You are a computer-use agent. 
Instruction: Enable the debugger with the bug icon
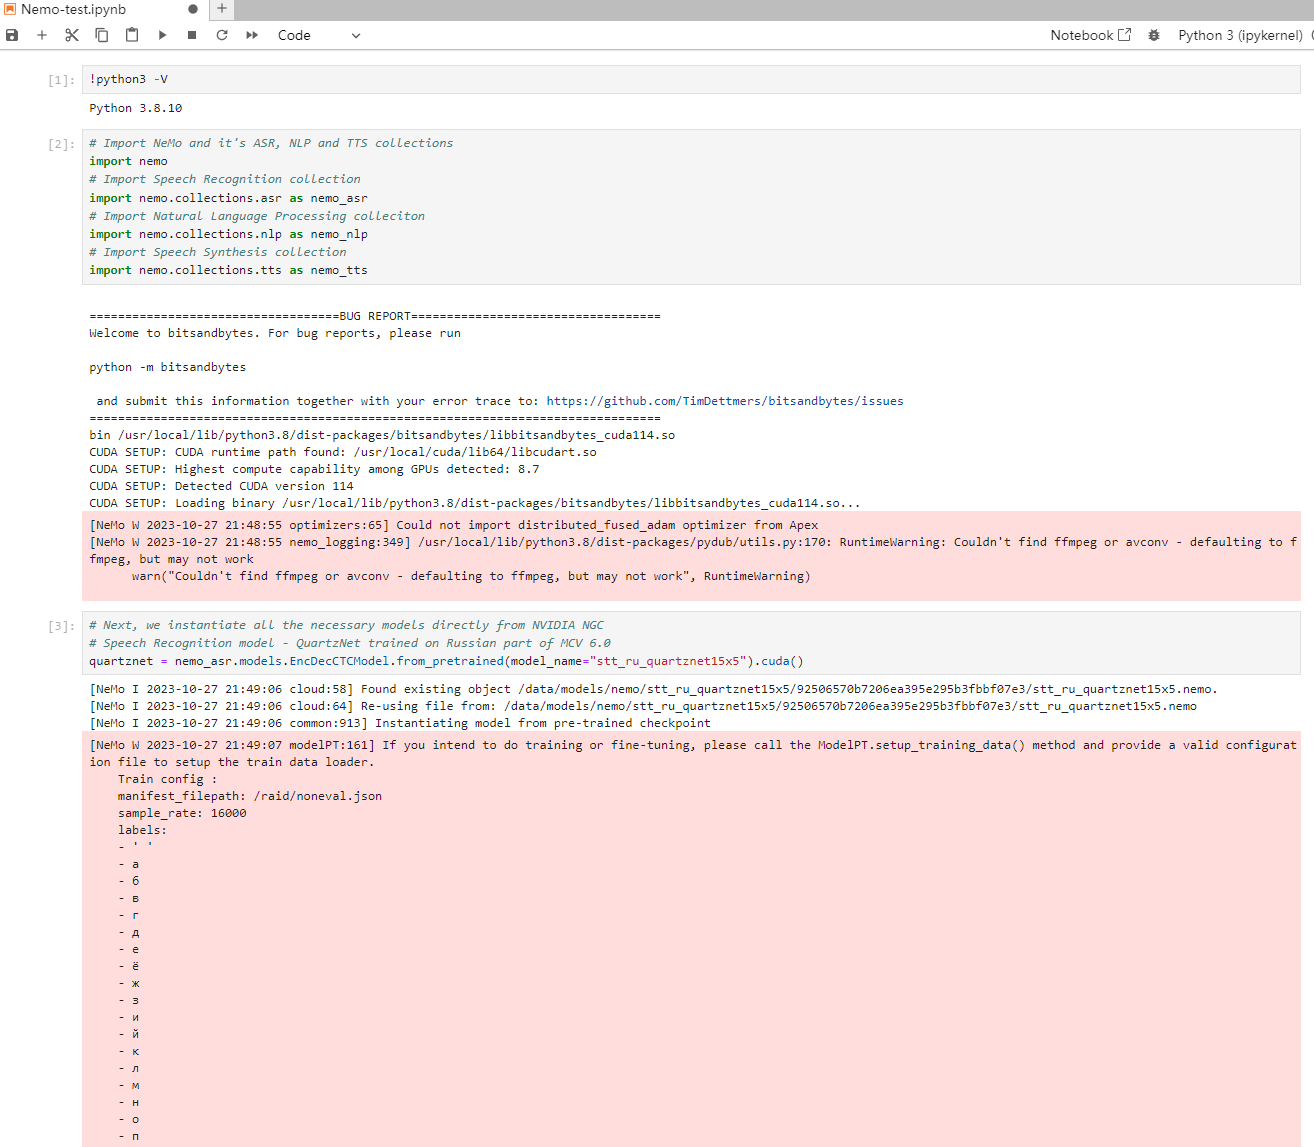[1154, 35]
